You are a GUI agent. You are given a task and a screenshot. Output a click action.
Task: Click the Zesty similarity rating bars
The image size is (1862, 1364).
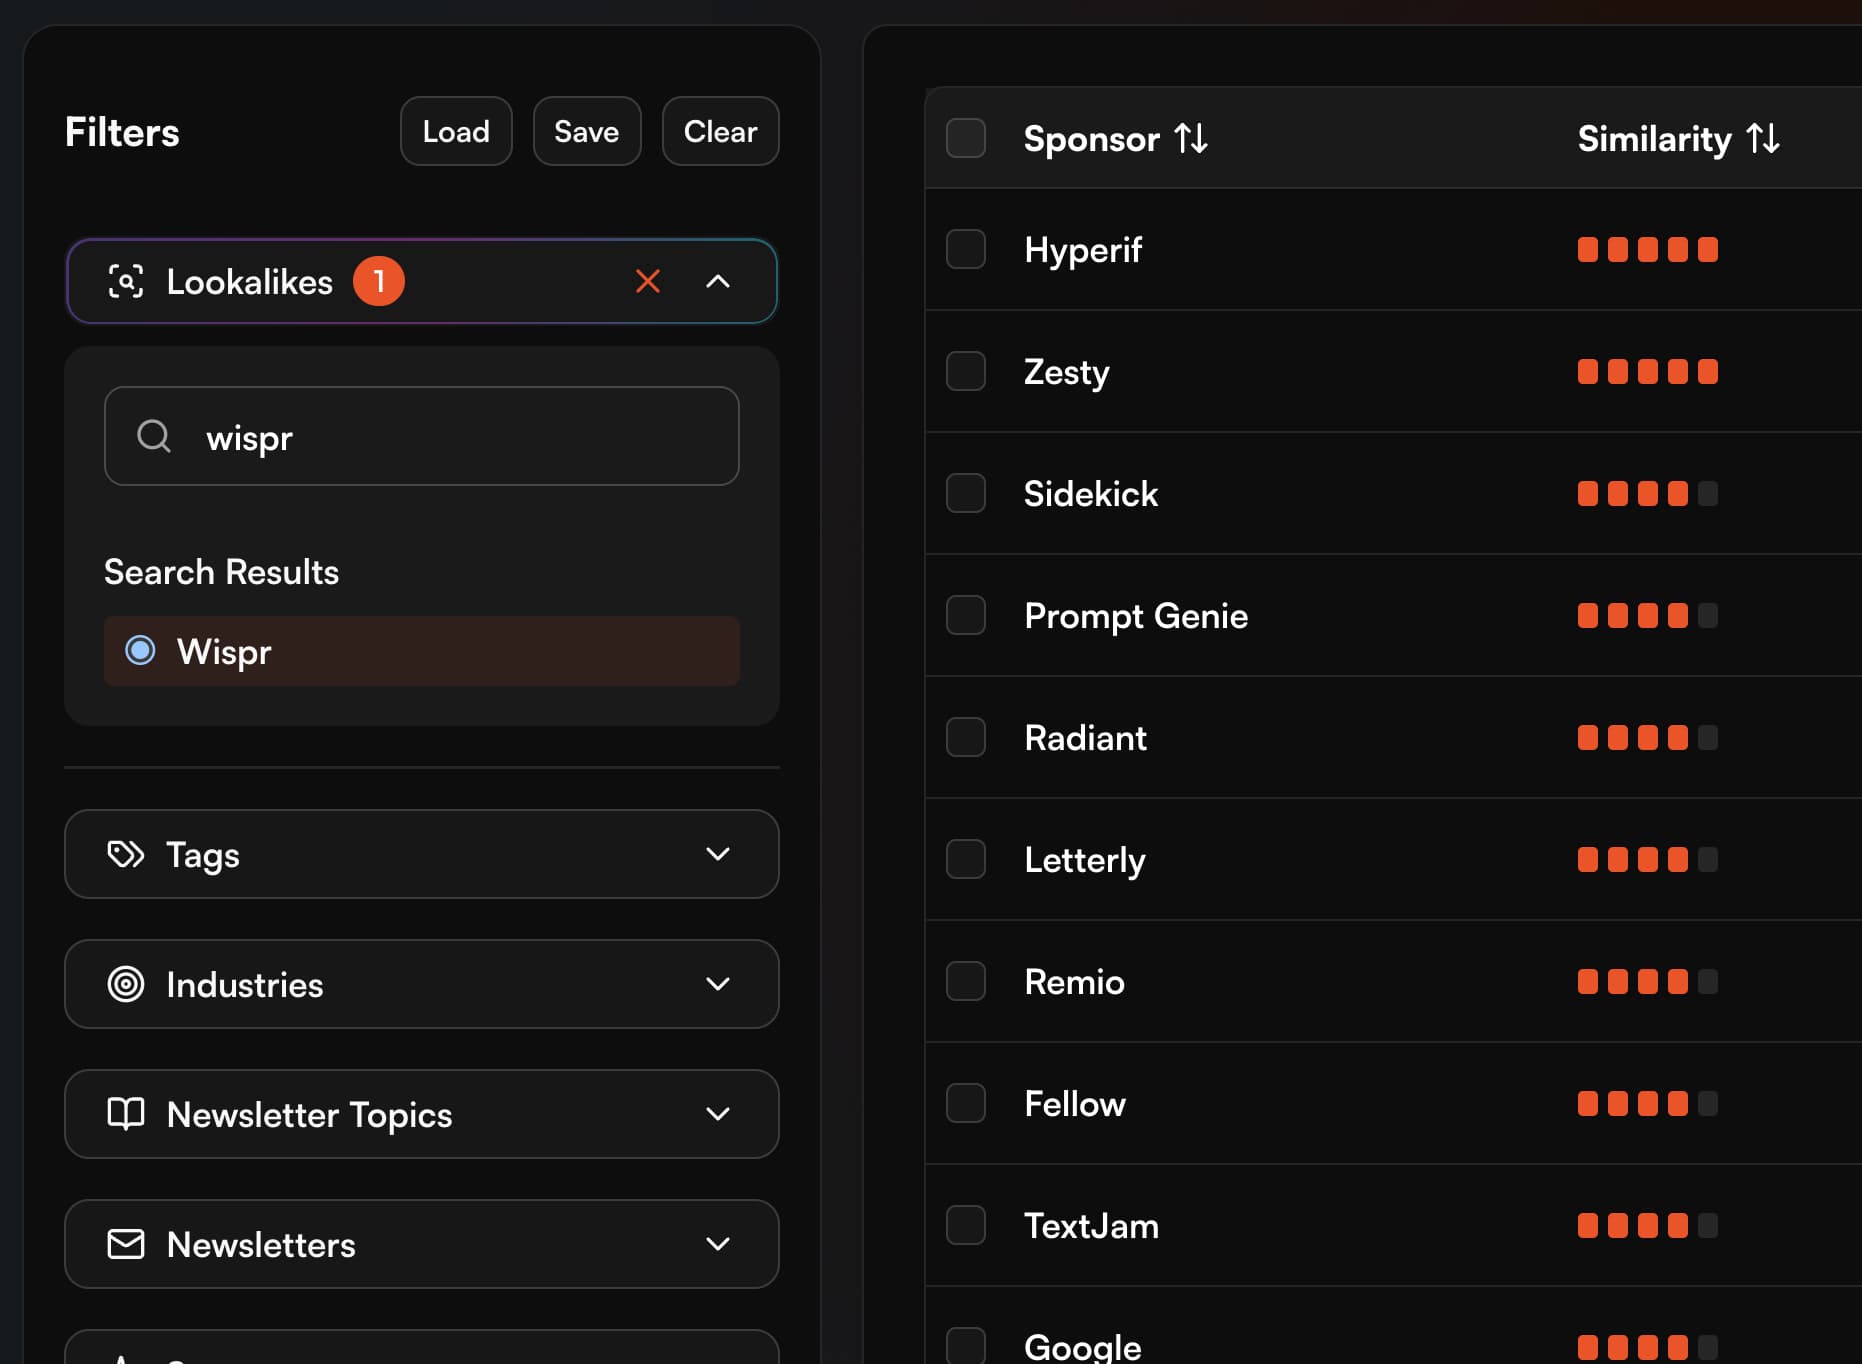click(1647, 372)
